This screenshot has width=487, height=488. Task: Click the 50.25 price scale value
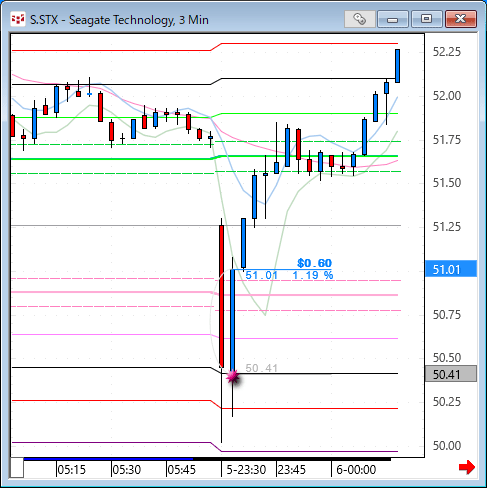pyautogui.click(x=447, y=402)
